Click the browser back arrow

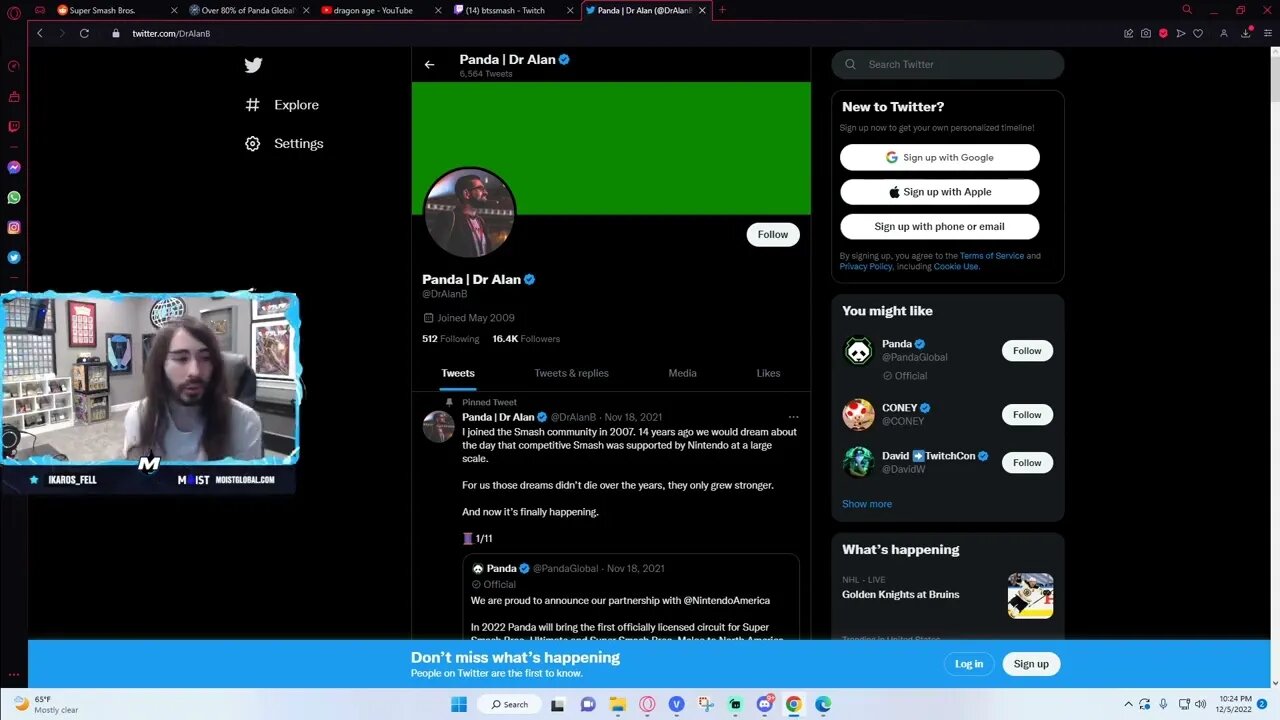(x=40, y=33)
